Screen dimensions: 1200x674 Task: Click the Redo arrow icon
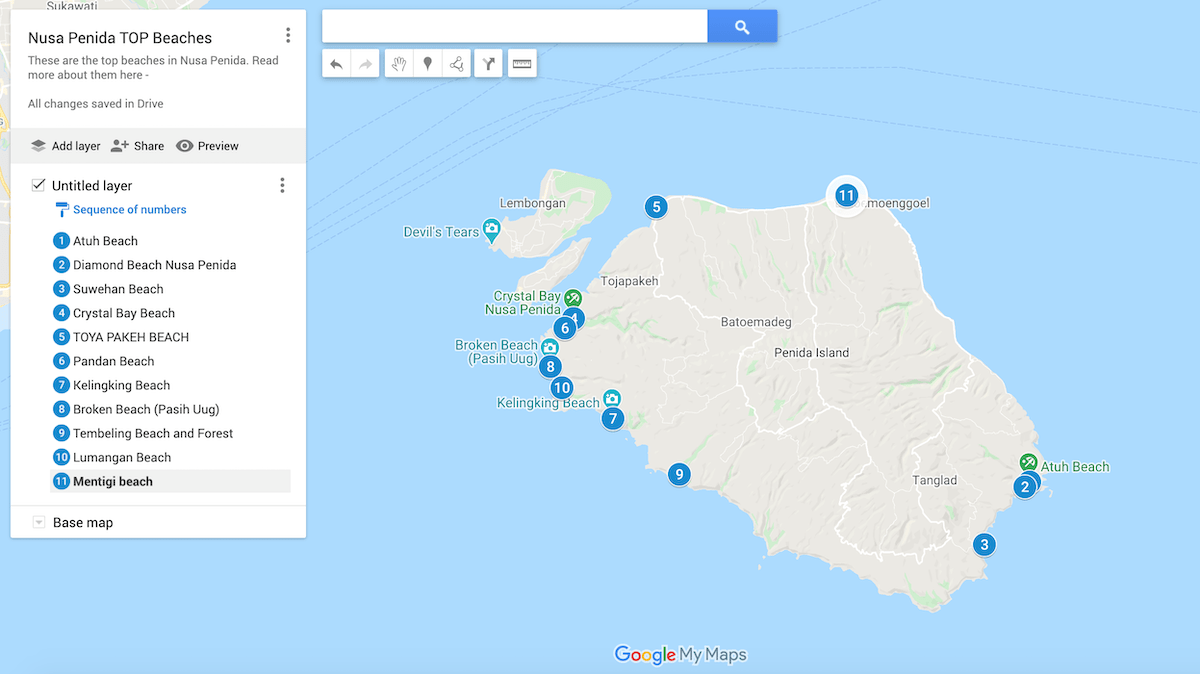click(x=367, y=63)
